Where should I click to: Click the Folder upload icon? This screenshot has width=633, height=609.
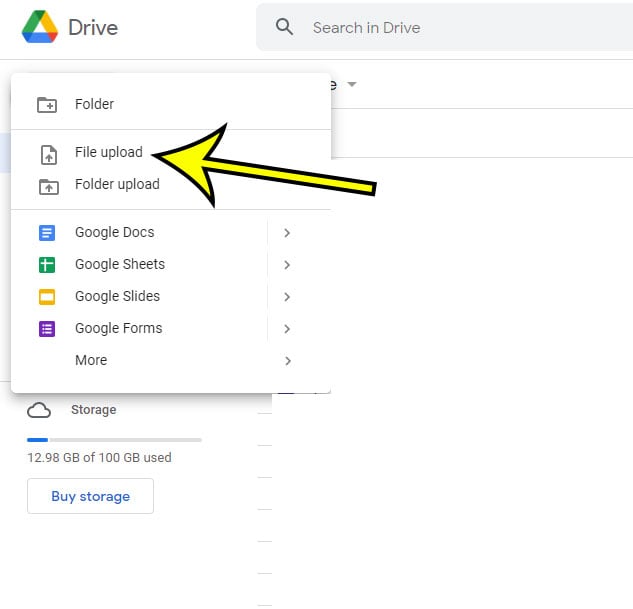(49, 187)
